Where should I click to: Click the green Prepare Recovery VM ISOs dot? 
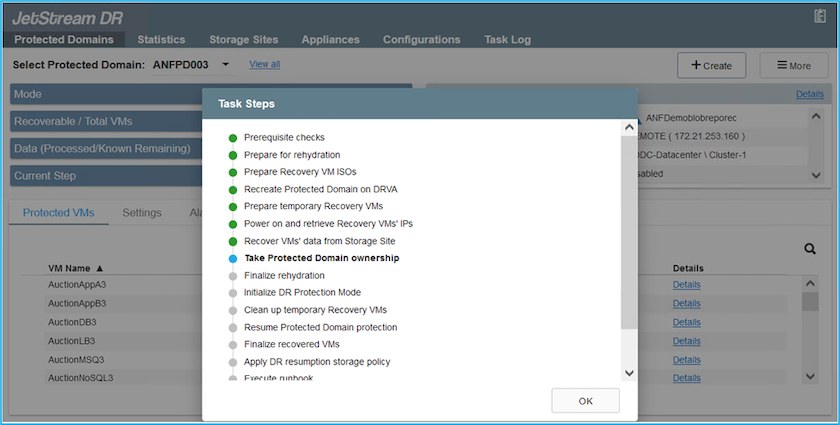click(x=233, y=172)
